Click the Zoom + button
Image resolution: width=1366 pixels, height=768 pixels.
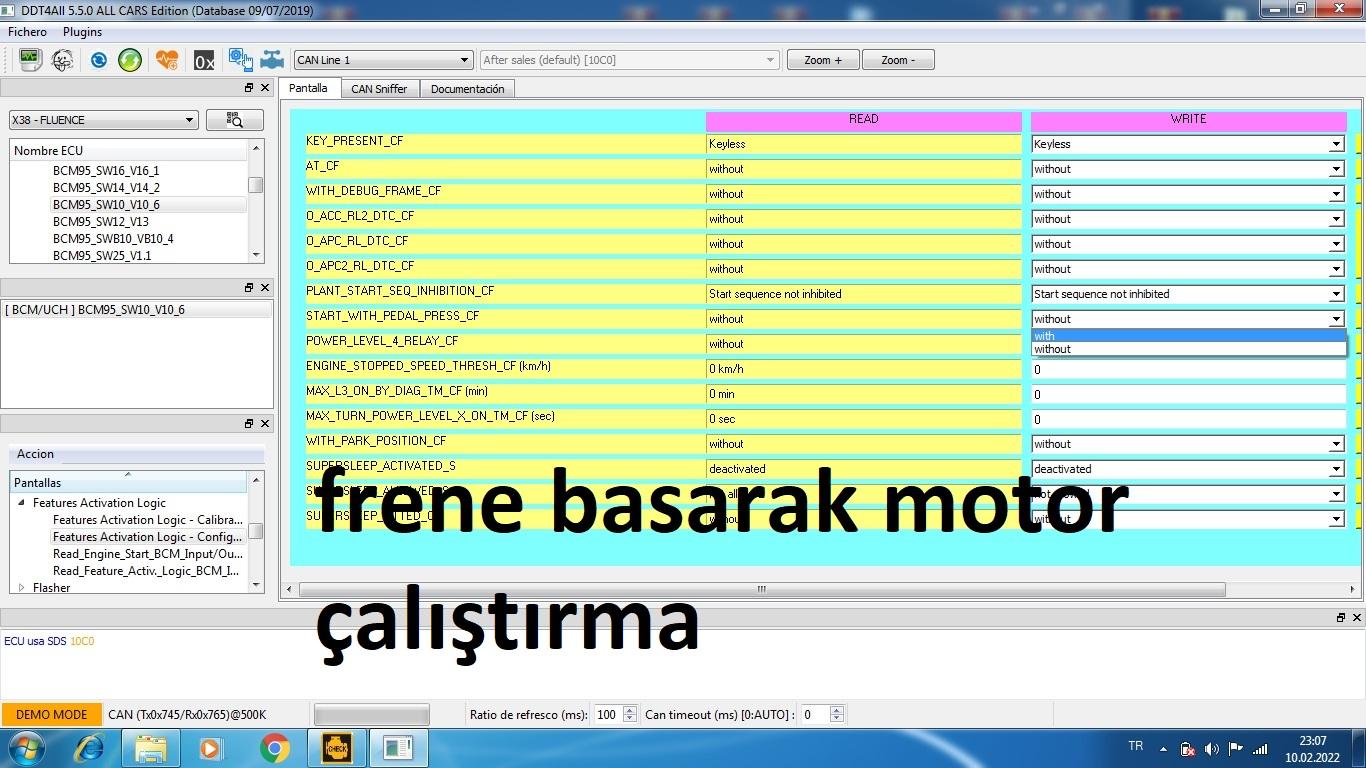[823, 60]
